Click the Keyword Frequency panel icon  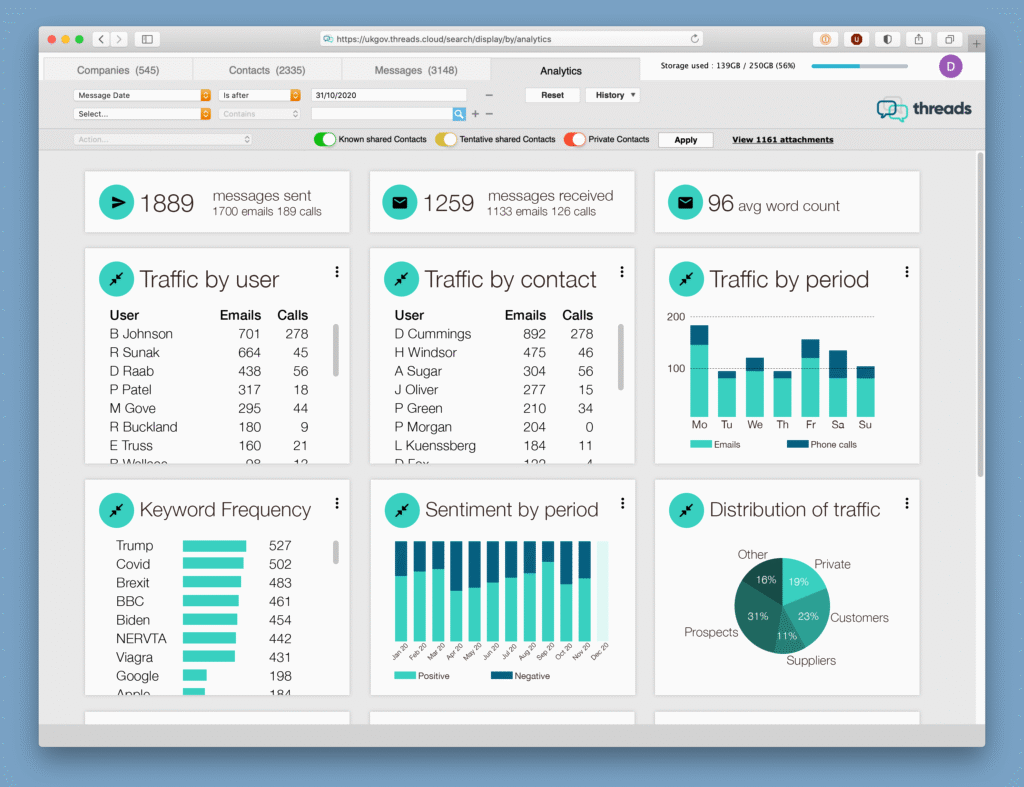[116, 510]
